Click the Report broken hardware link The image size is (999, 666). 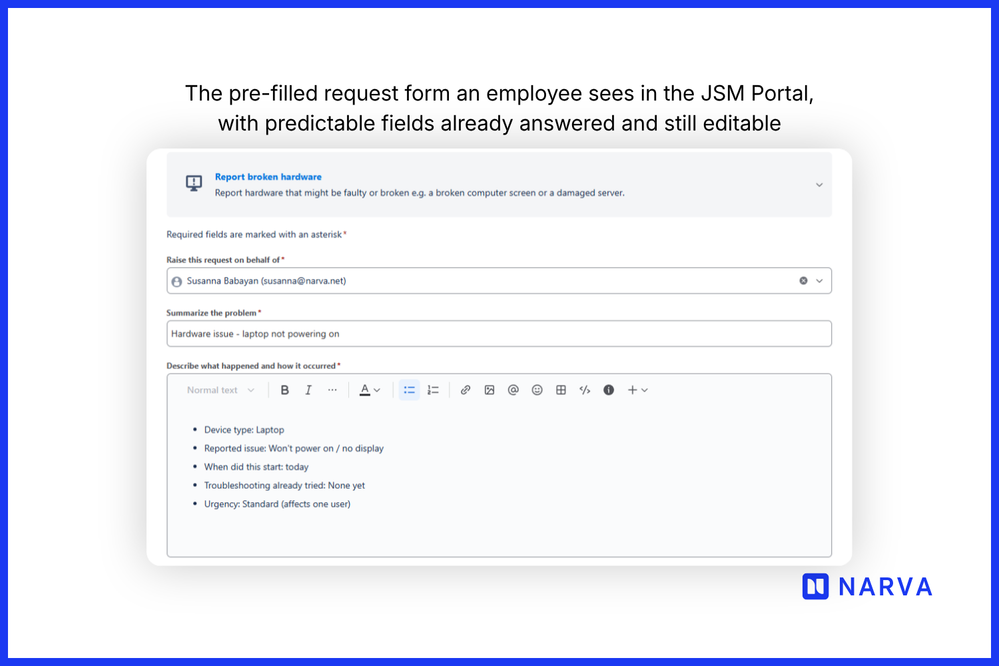pos(268,177)
